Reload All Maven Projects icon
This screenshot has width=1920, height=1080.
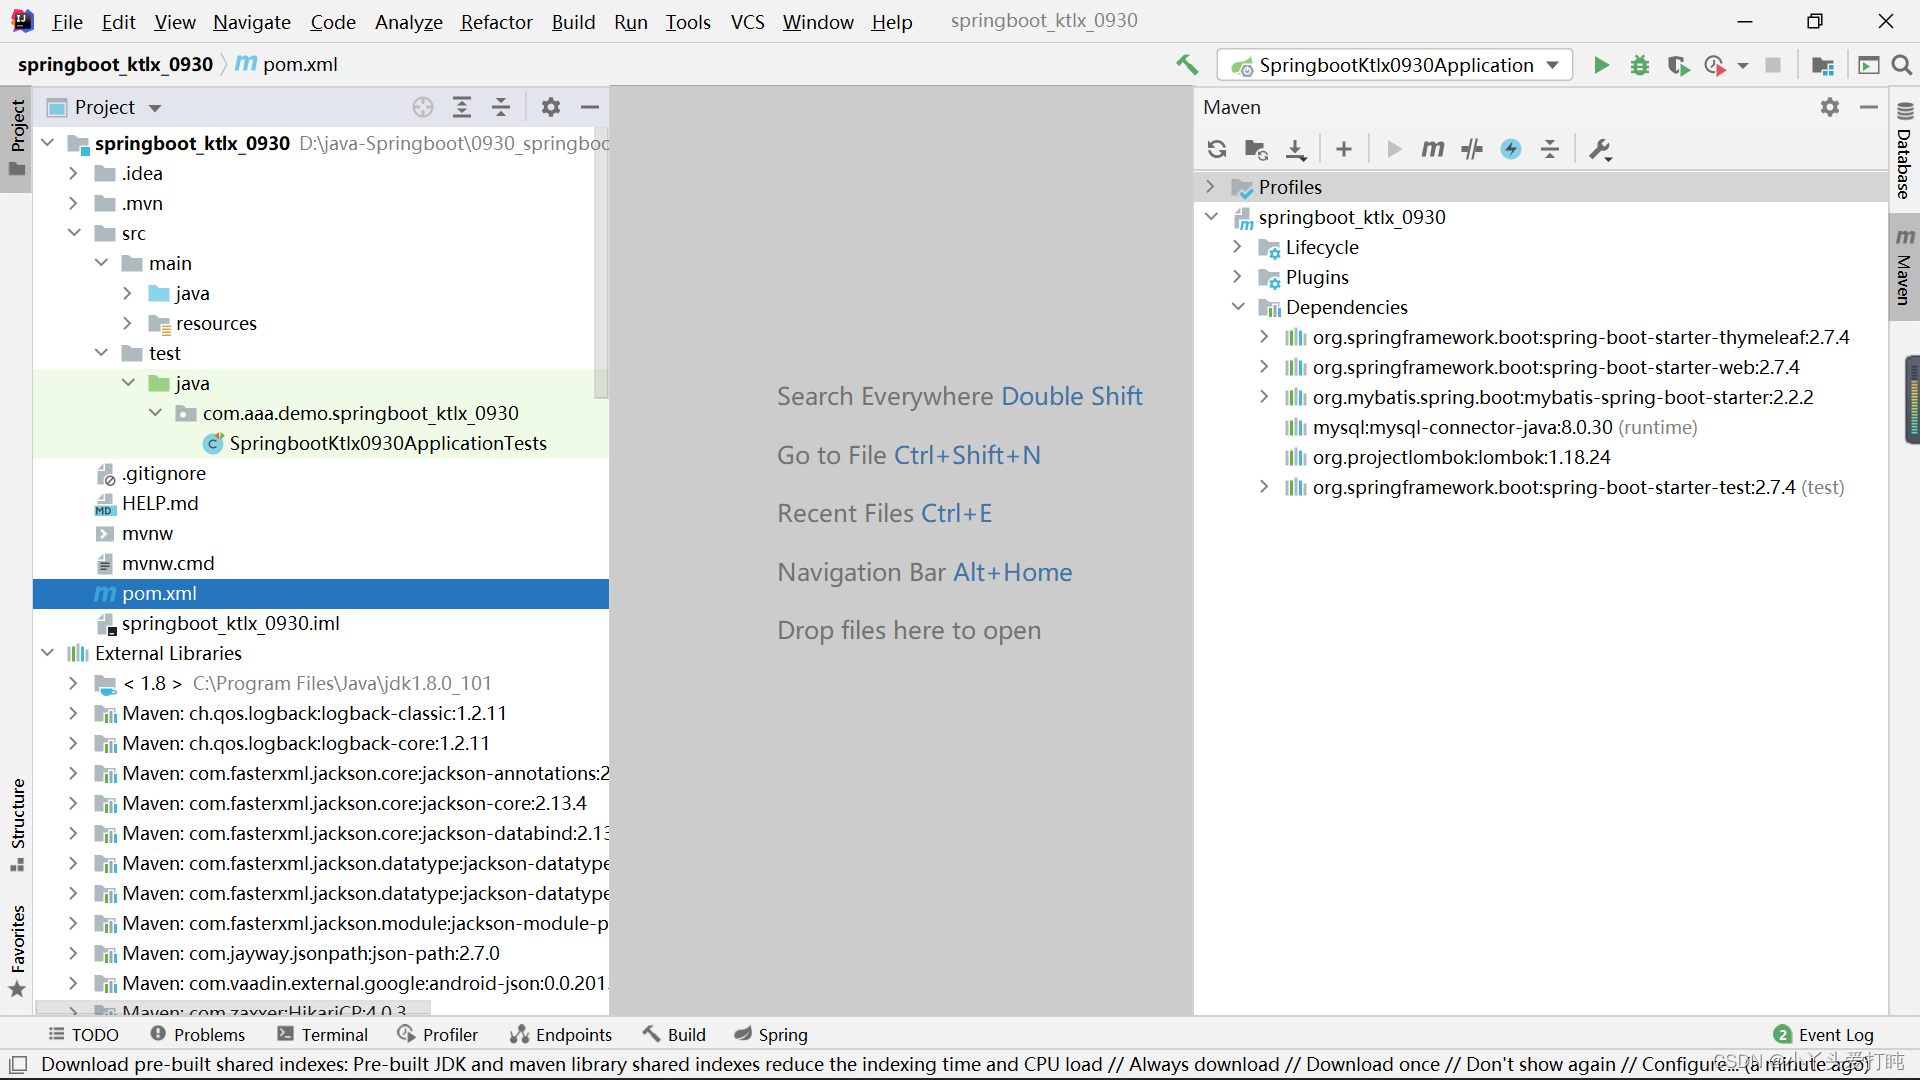pyautogui.click(x=1216, y=149)
